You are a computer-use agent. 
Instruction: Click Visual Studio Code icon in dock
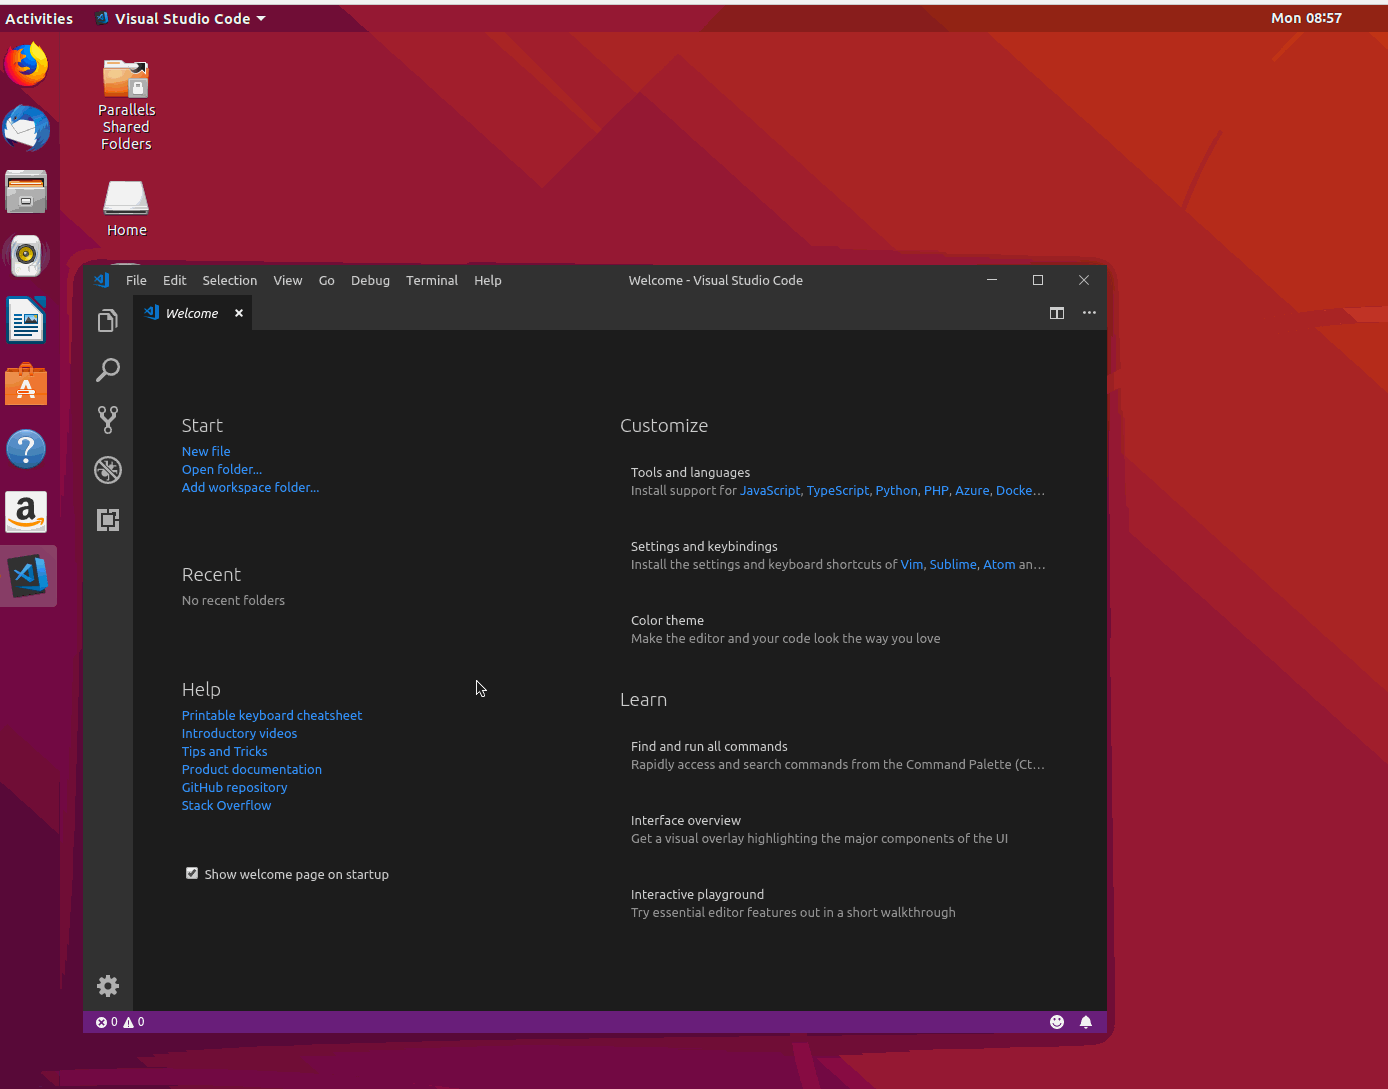pyautogui.click(x=29, y=576)
